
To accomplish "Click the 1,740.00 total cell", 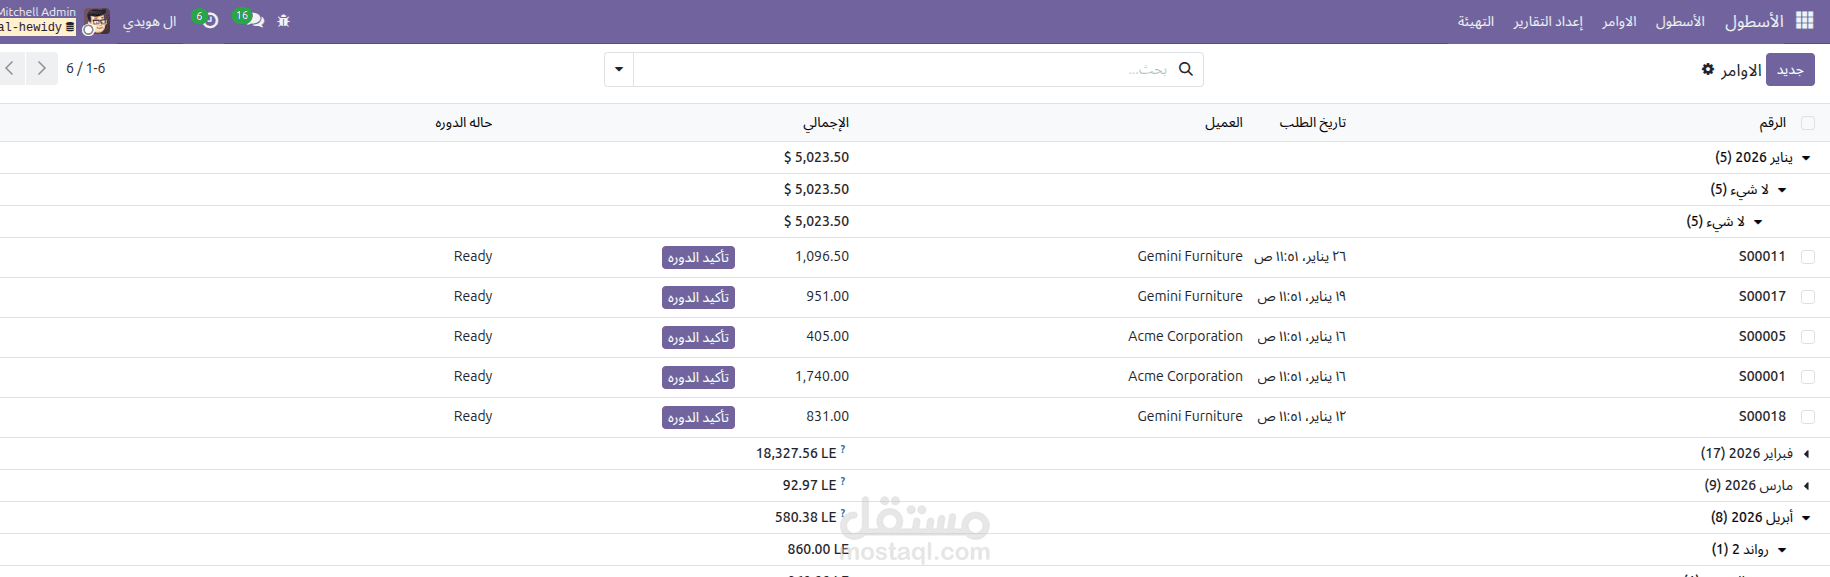I will tap(822, 376).
